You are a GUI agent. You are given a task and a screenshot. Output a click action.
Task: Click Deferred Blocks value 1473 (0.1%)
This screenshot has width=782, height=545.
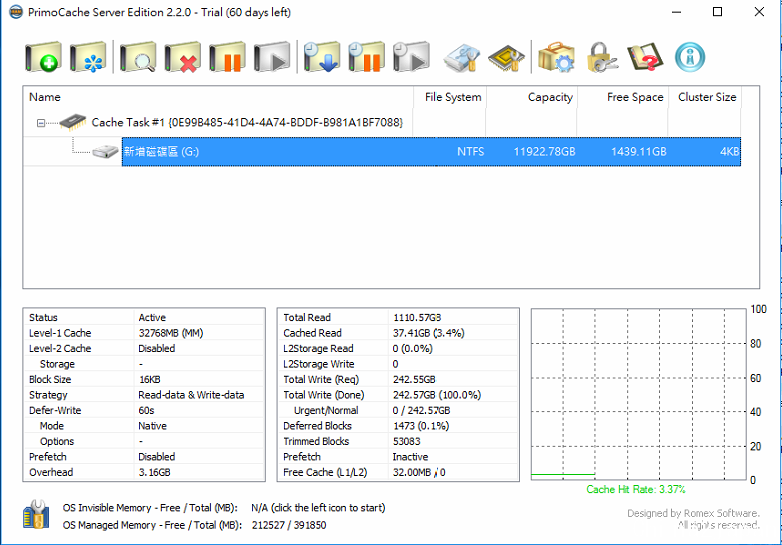point(420,426)
